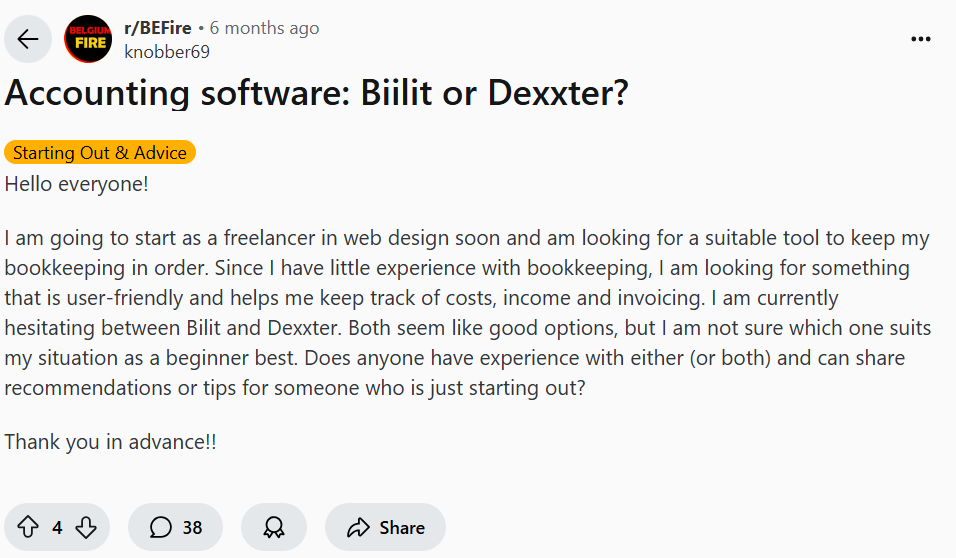Click the "Hello everyone!" greeting line
This screenshot has height=558, width=956.
point(77,185)
